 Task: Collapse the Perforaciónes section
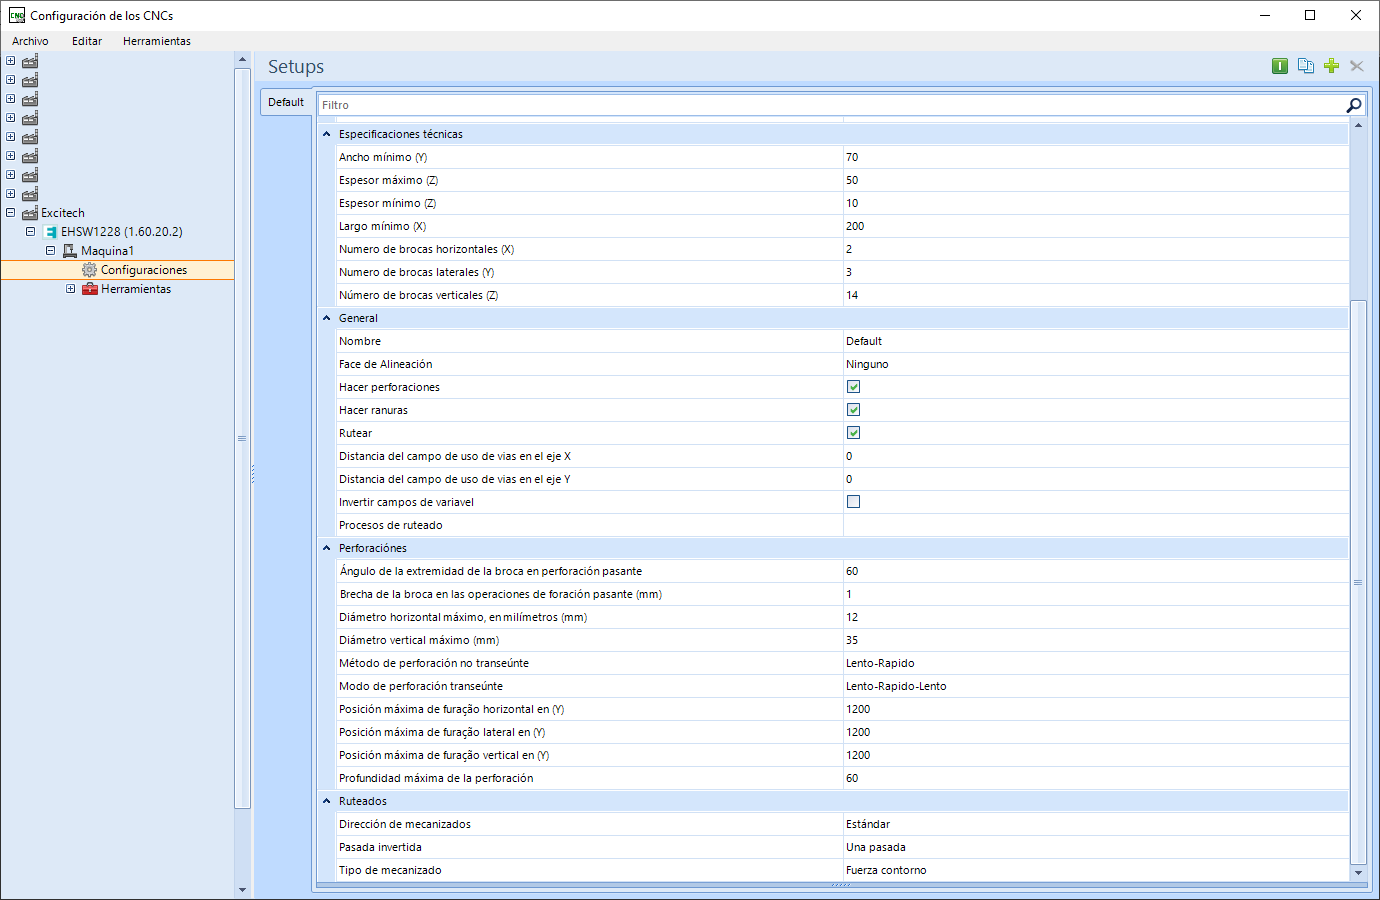326,548
